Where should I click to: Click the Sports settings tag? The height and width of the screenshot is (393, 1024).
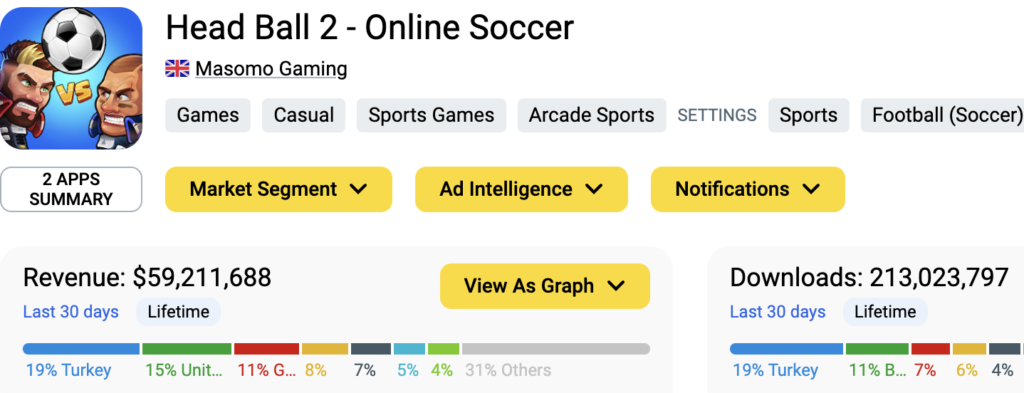pyautogui.click(x=808, y=116)
